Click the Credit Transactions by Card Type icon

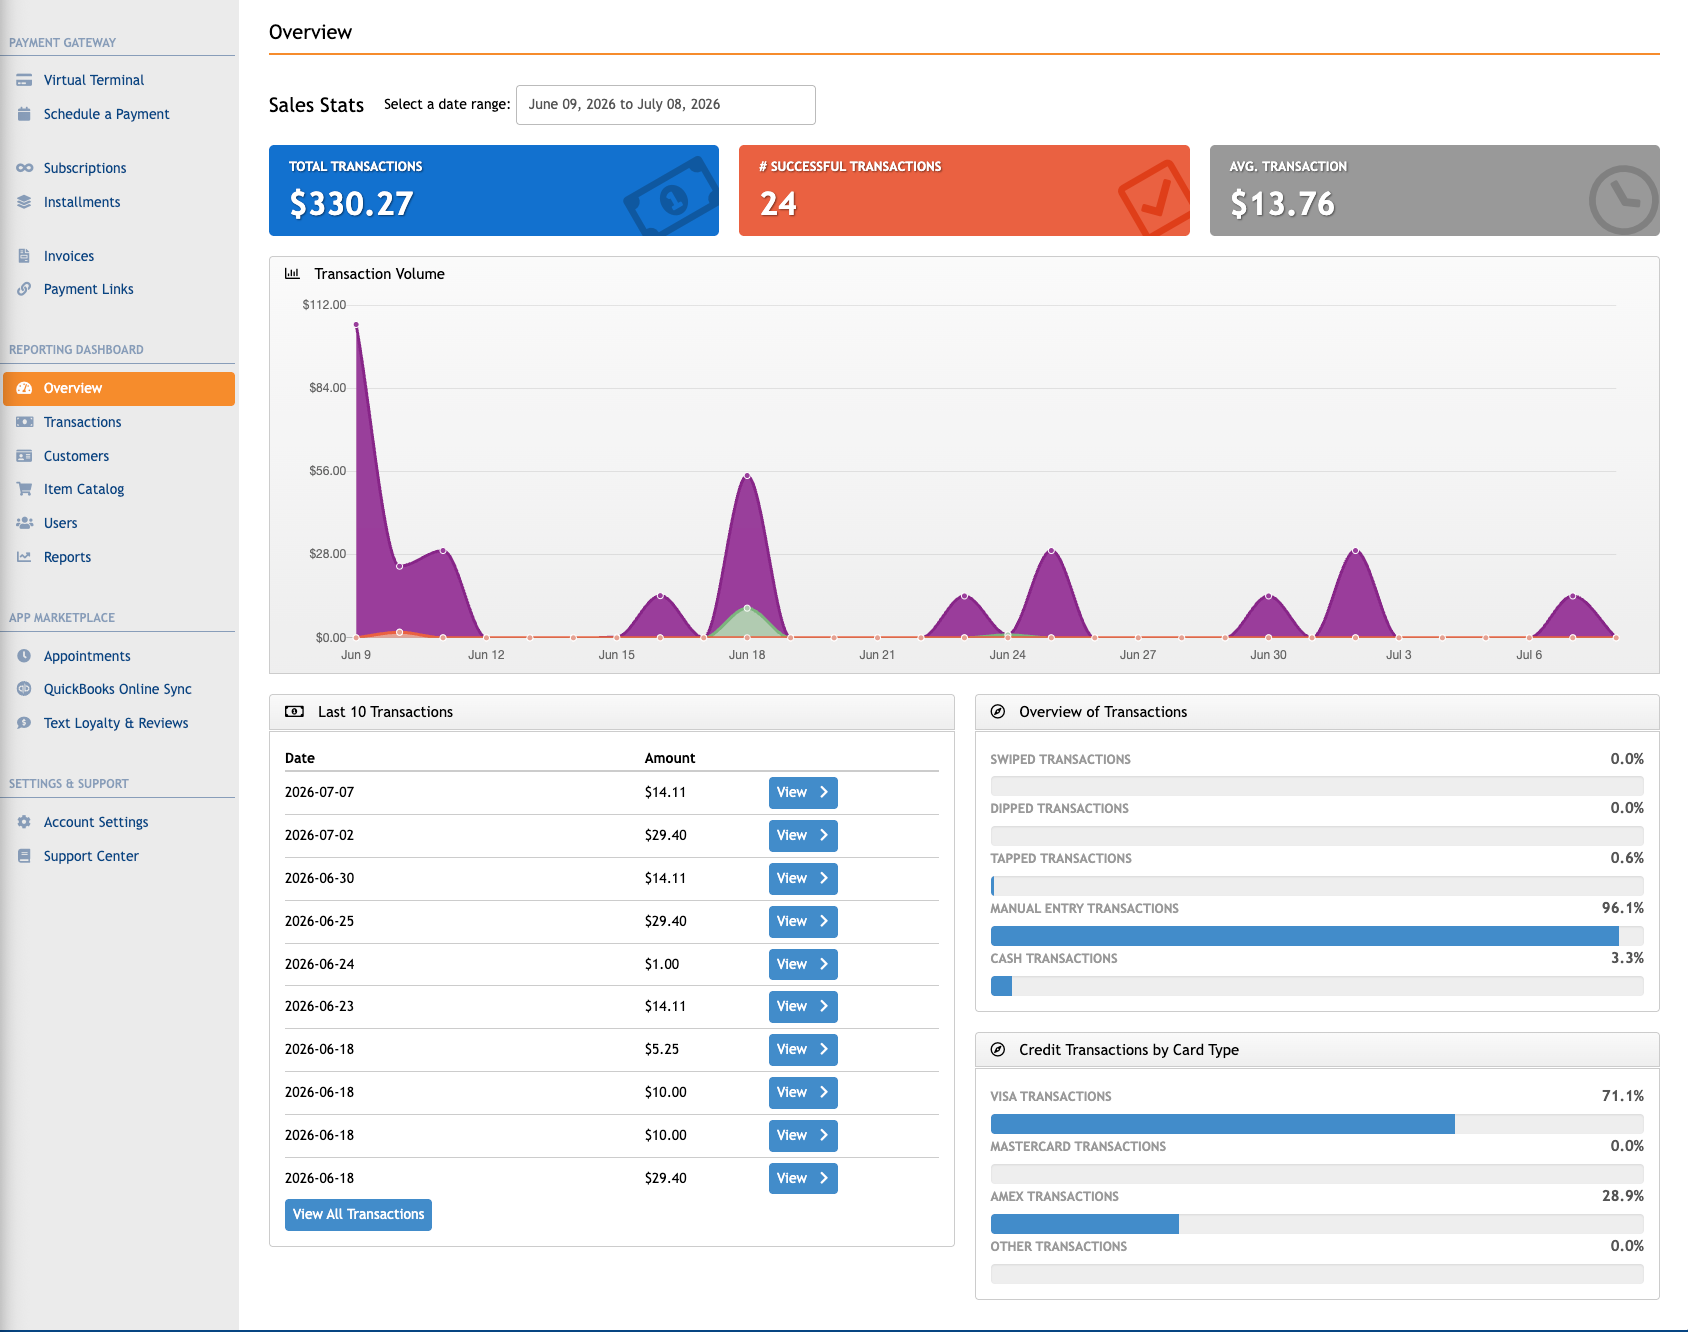click(x=997, y=1050)
